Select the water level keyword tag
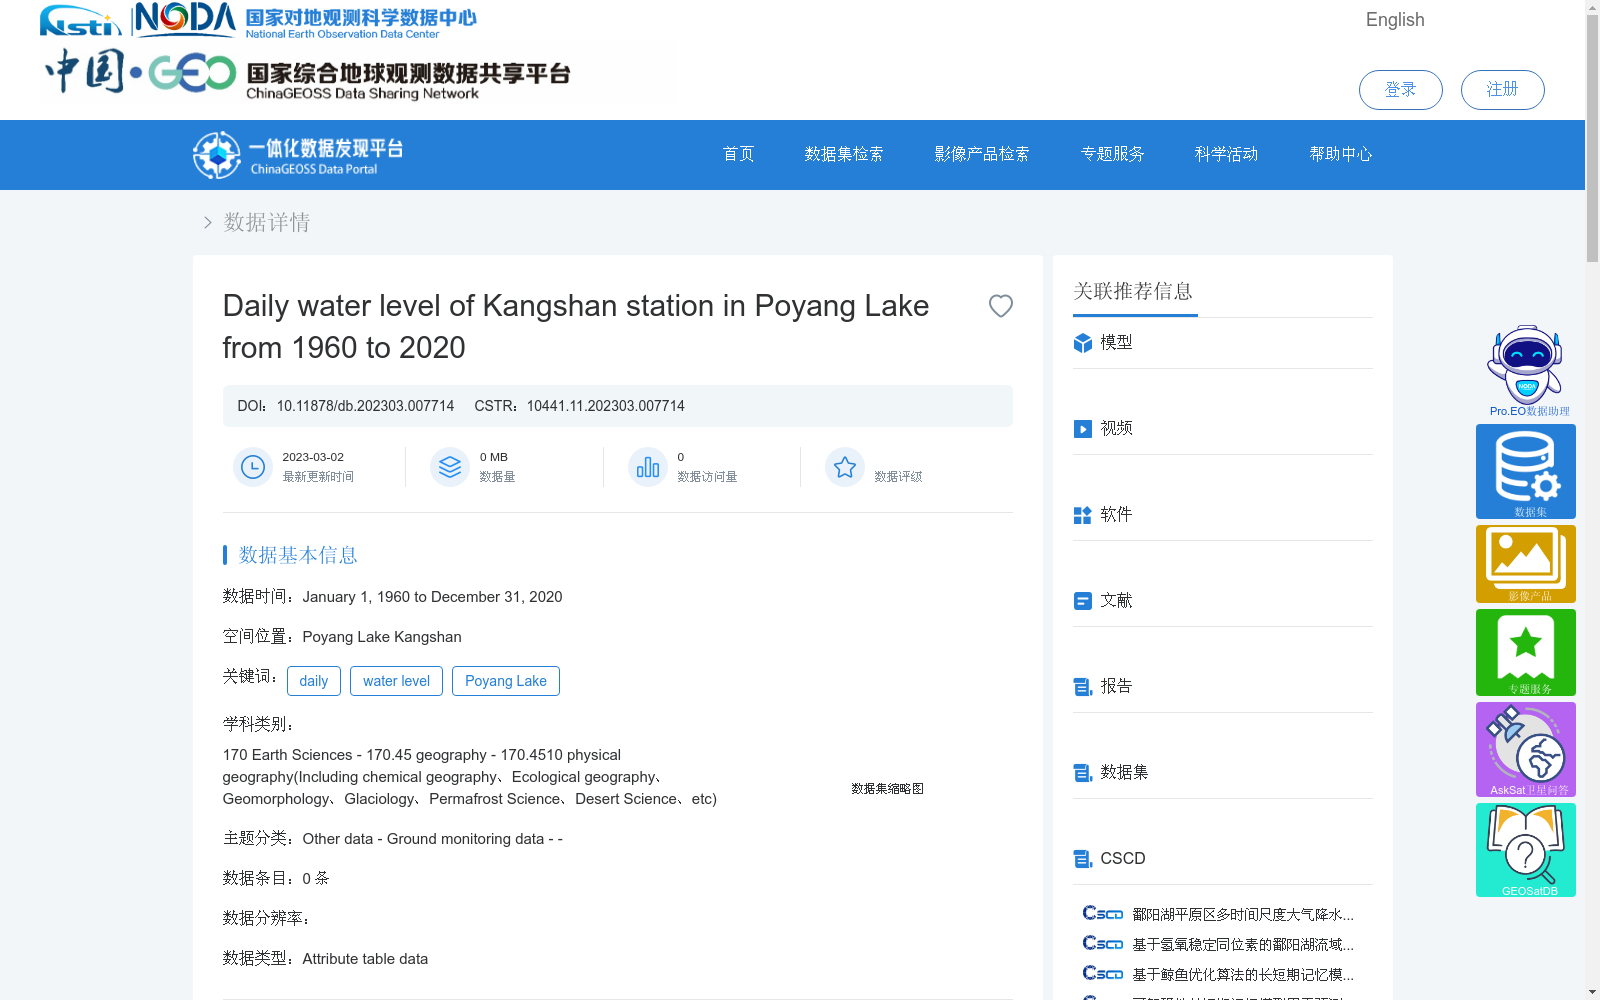This screenshot has width=1600, height=1000. pos(396,681)
